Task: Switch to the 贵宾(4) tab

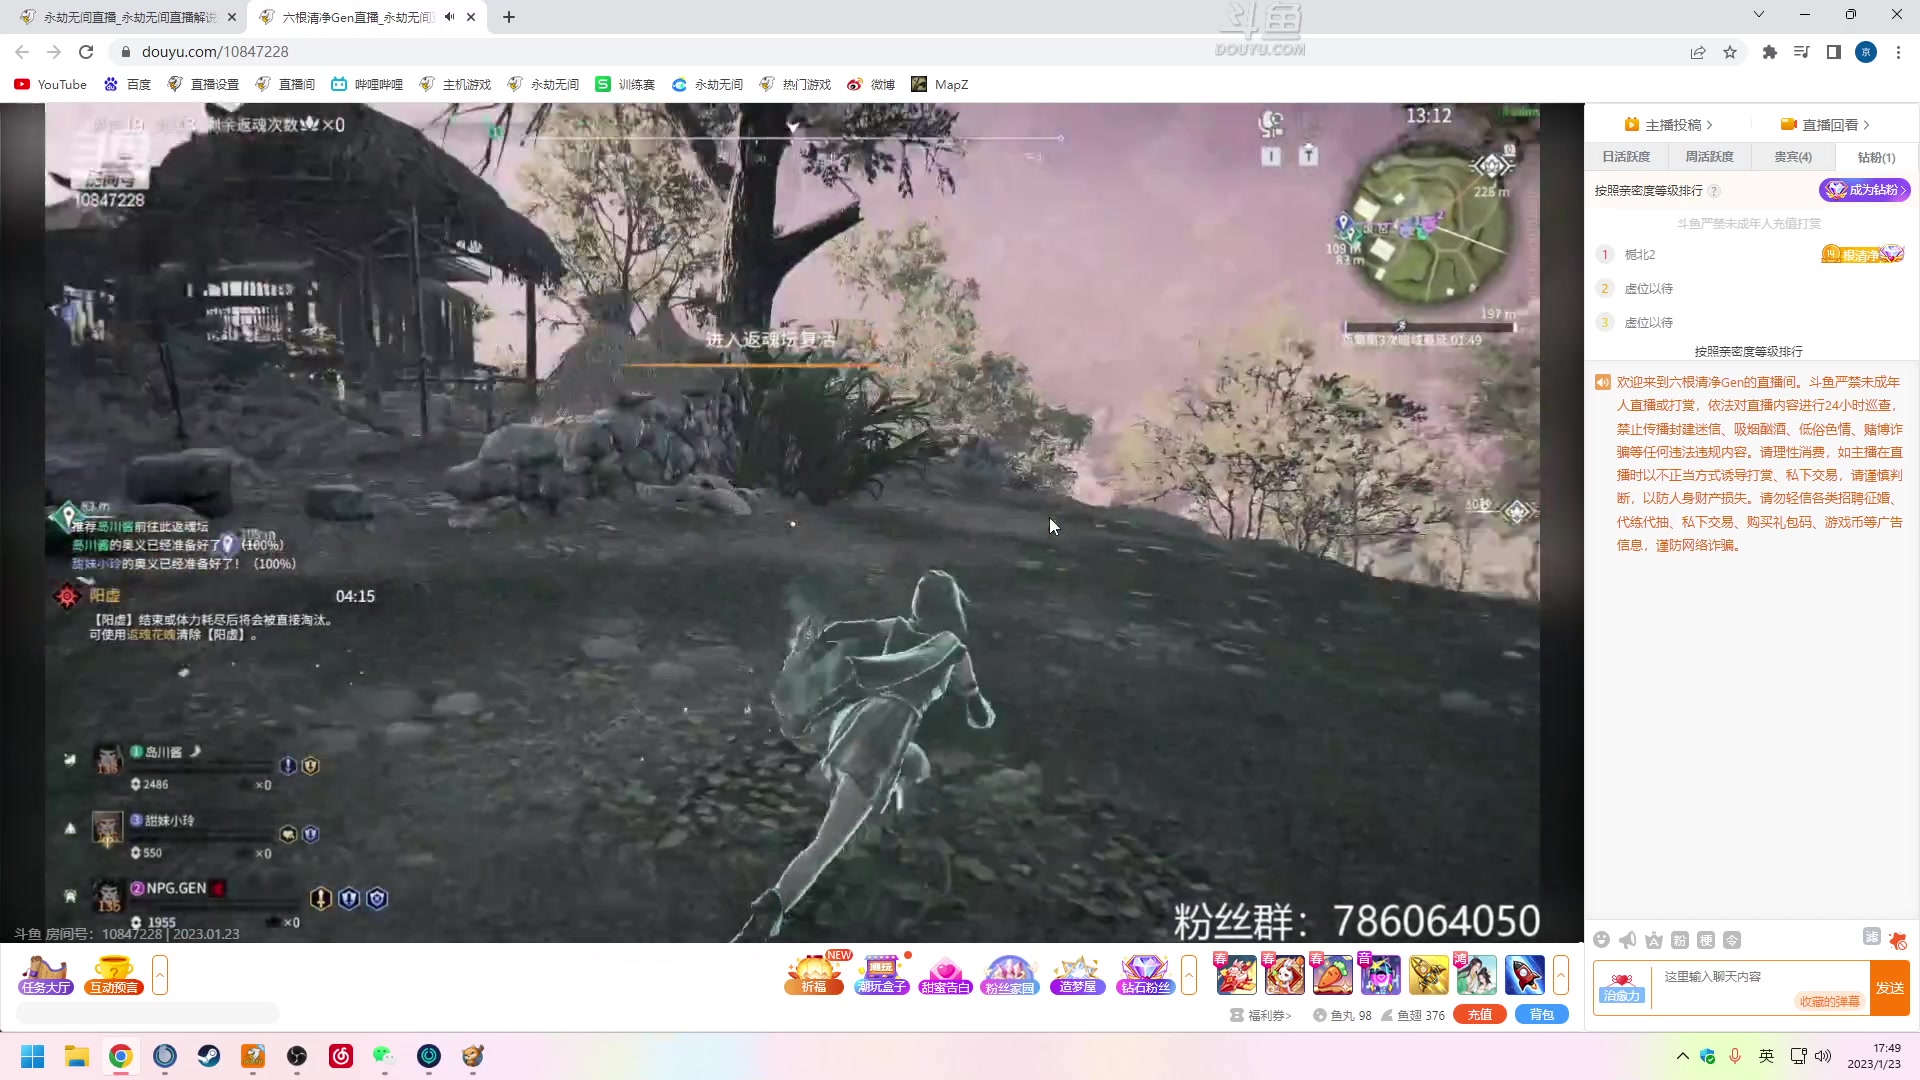Action: 1792,157
